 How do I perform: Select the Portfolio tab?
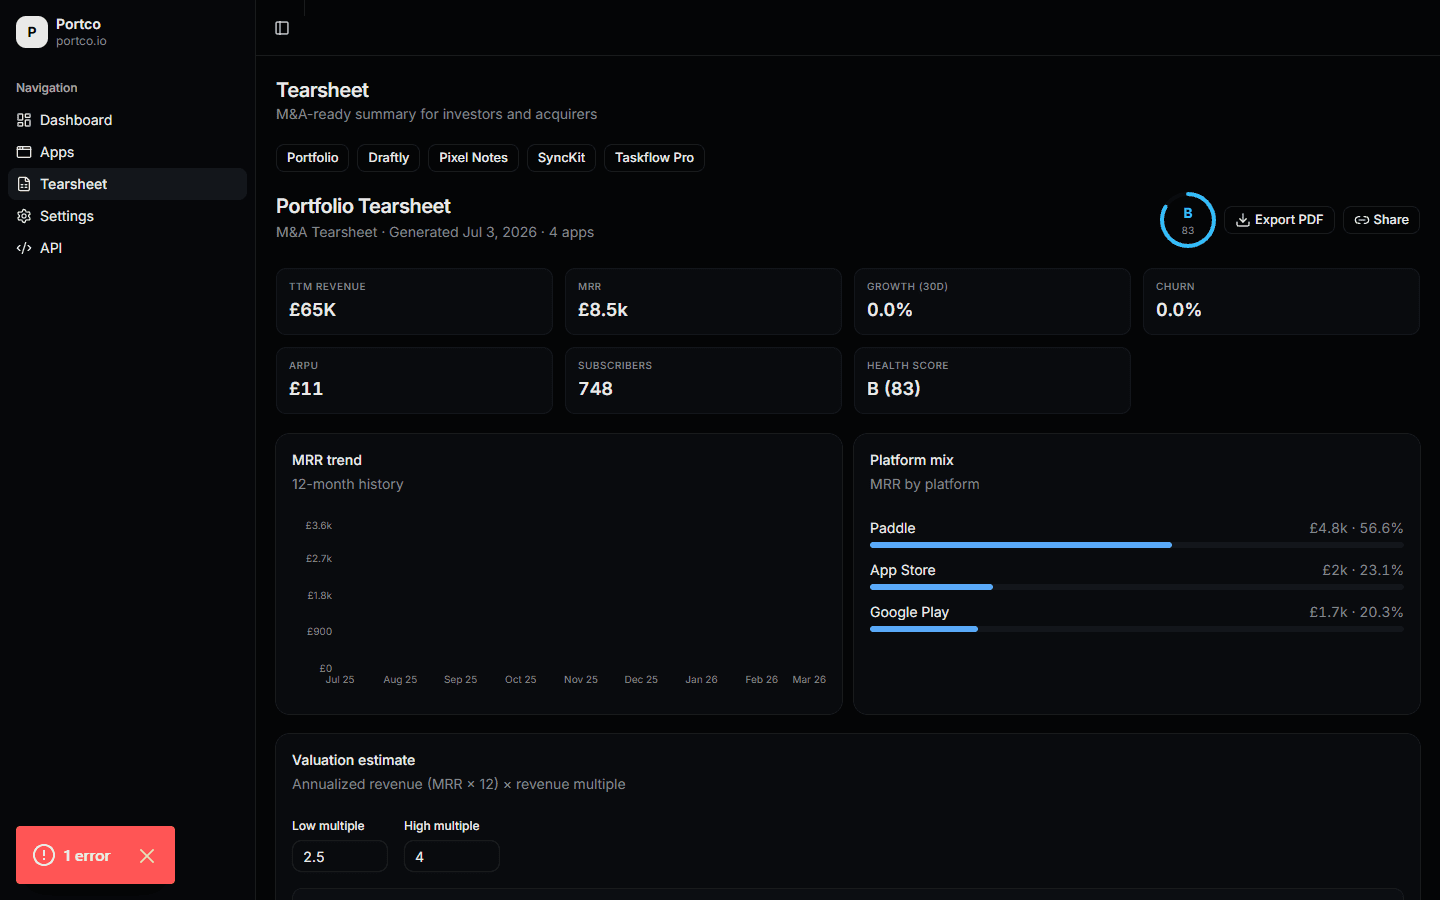313,158
